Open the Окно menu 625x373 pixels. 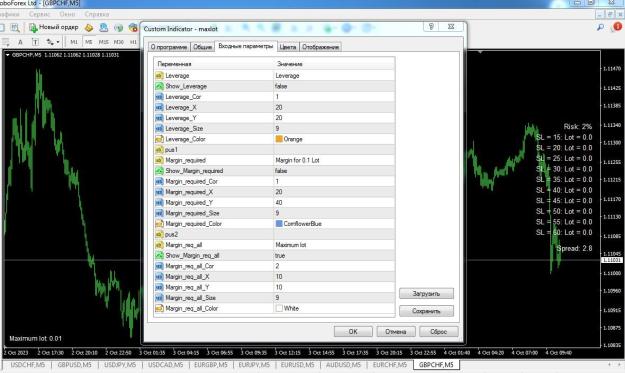click(x=67, y=14)
